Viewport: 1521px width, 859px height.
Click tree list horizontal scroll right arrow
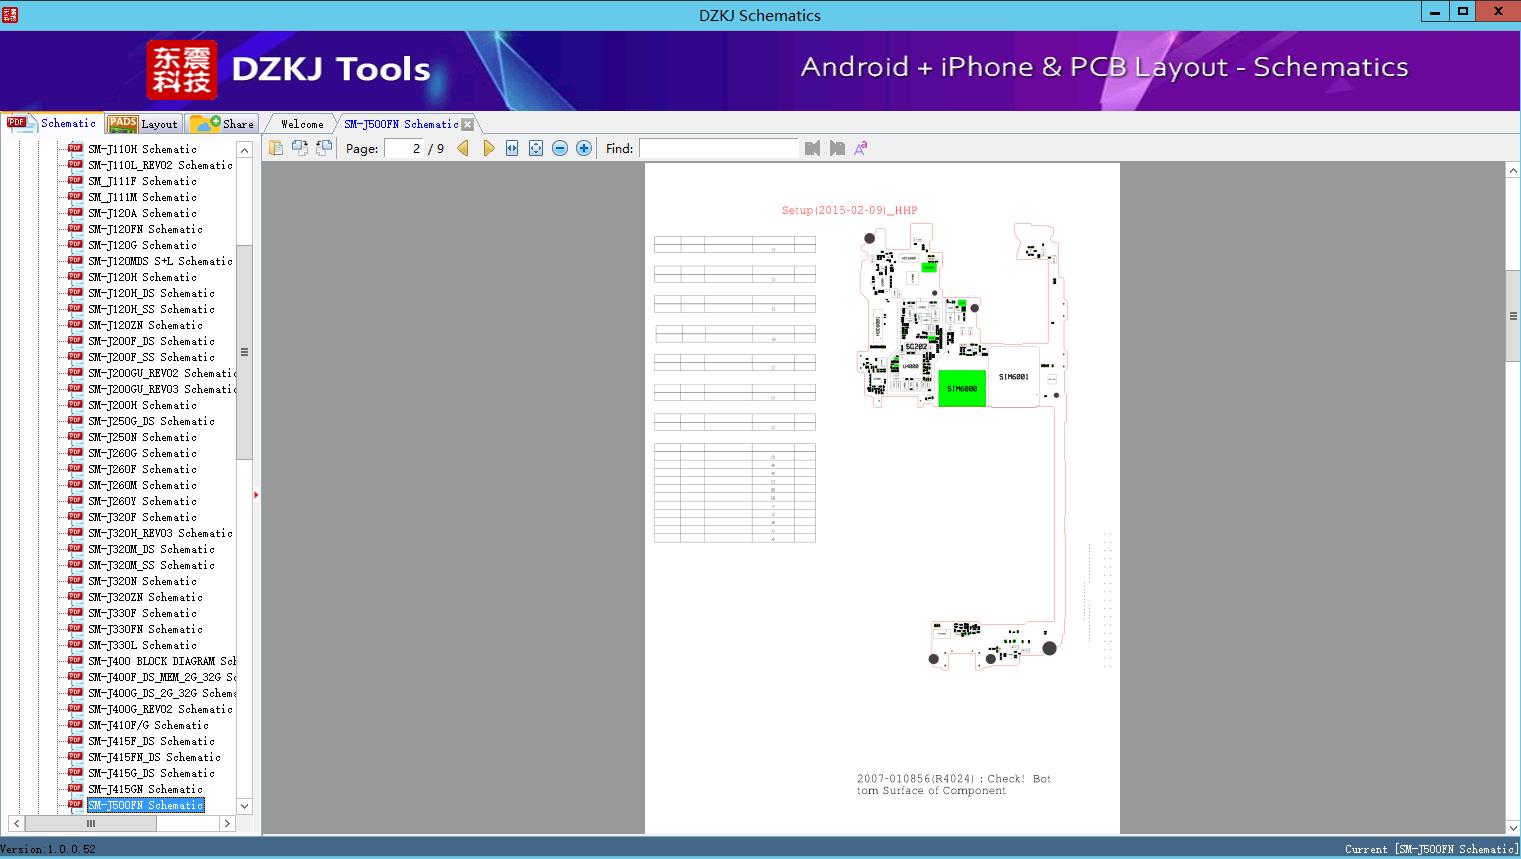(x=227, y=824)
